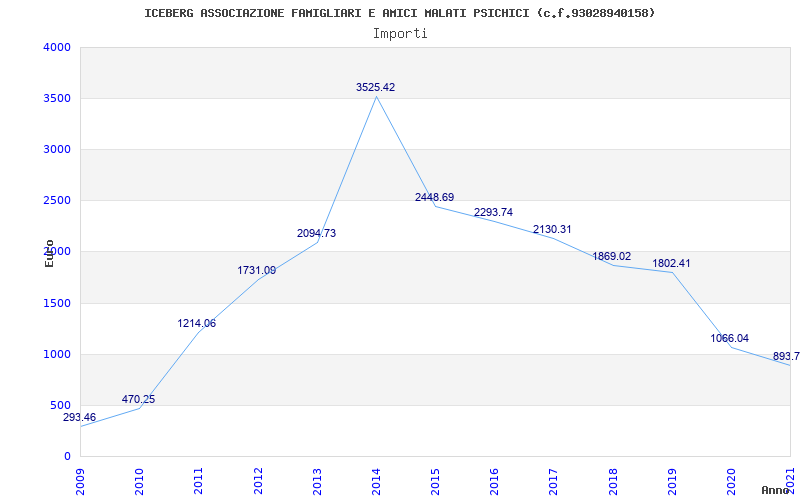Screen dimensions: 800x500
Task: Select the 2015 x-axis label
Action: tap(435, 481)
